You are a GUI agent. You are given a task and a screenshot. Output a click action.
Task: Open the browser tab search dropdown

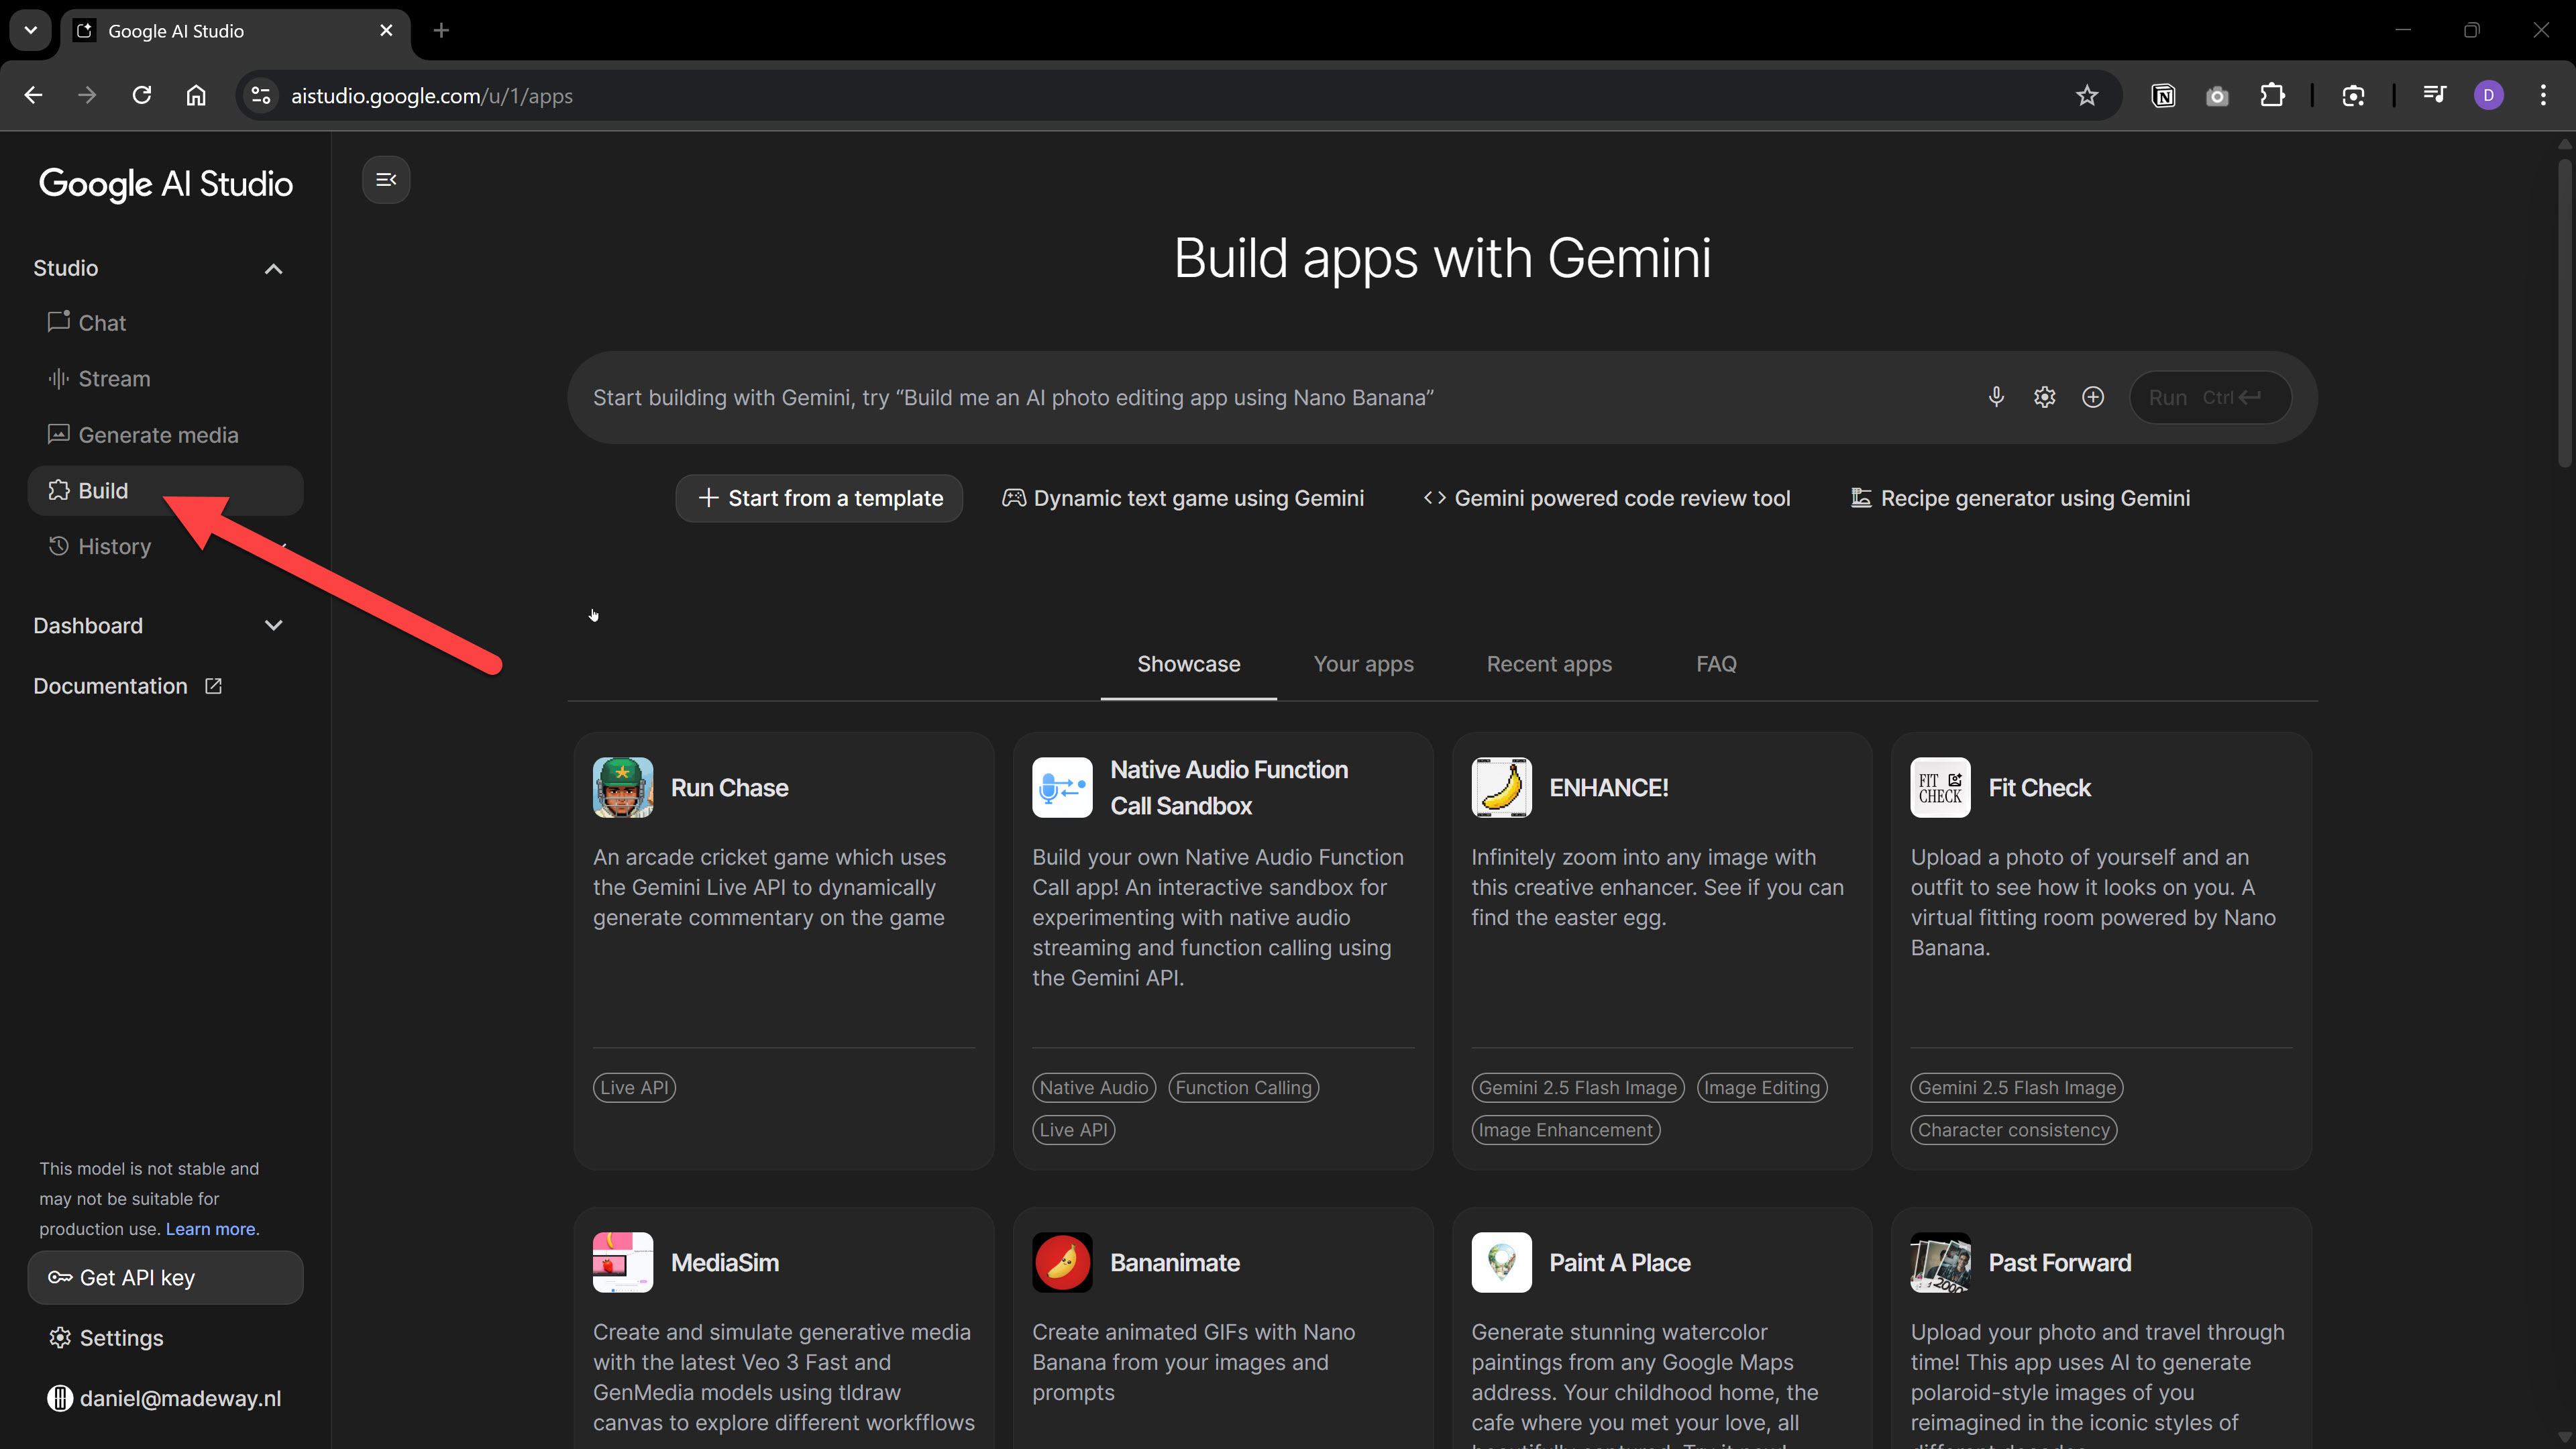point(30,30)
